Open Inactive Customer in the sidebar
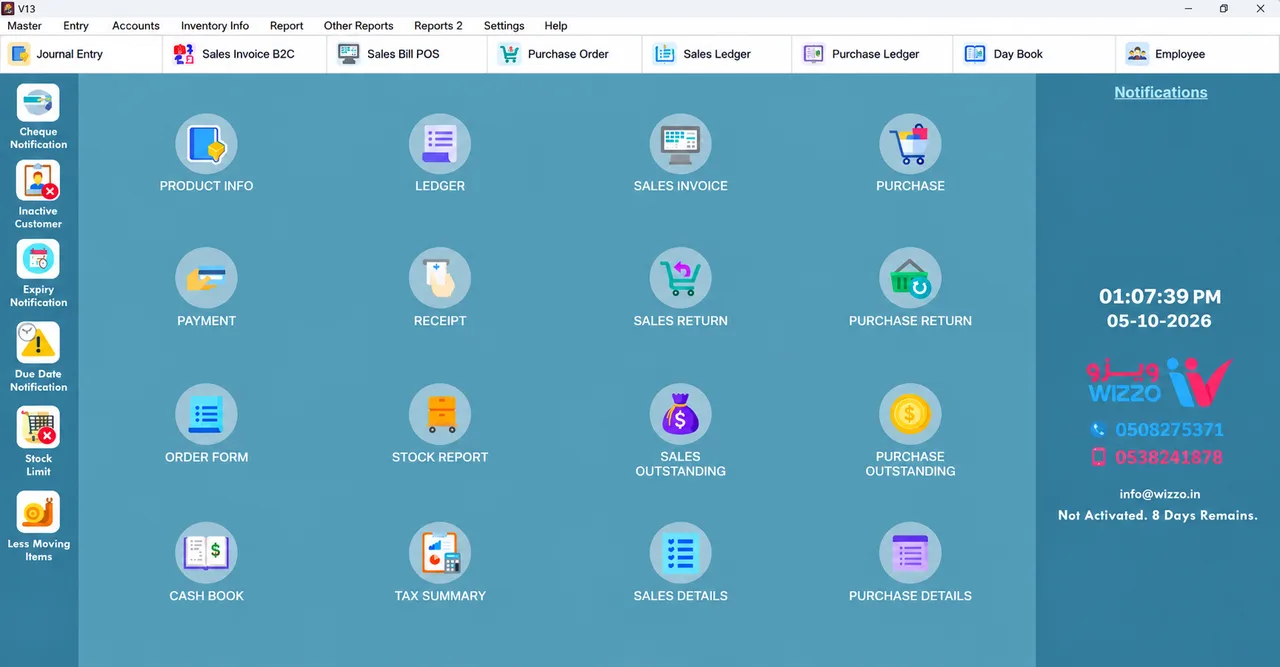 click(38, 195)
